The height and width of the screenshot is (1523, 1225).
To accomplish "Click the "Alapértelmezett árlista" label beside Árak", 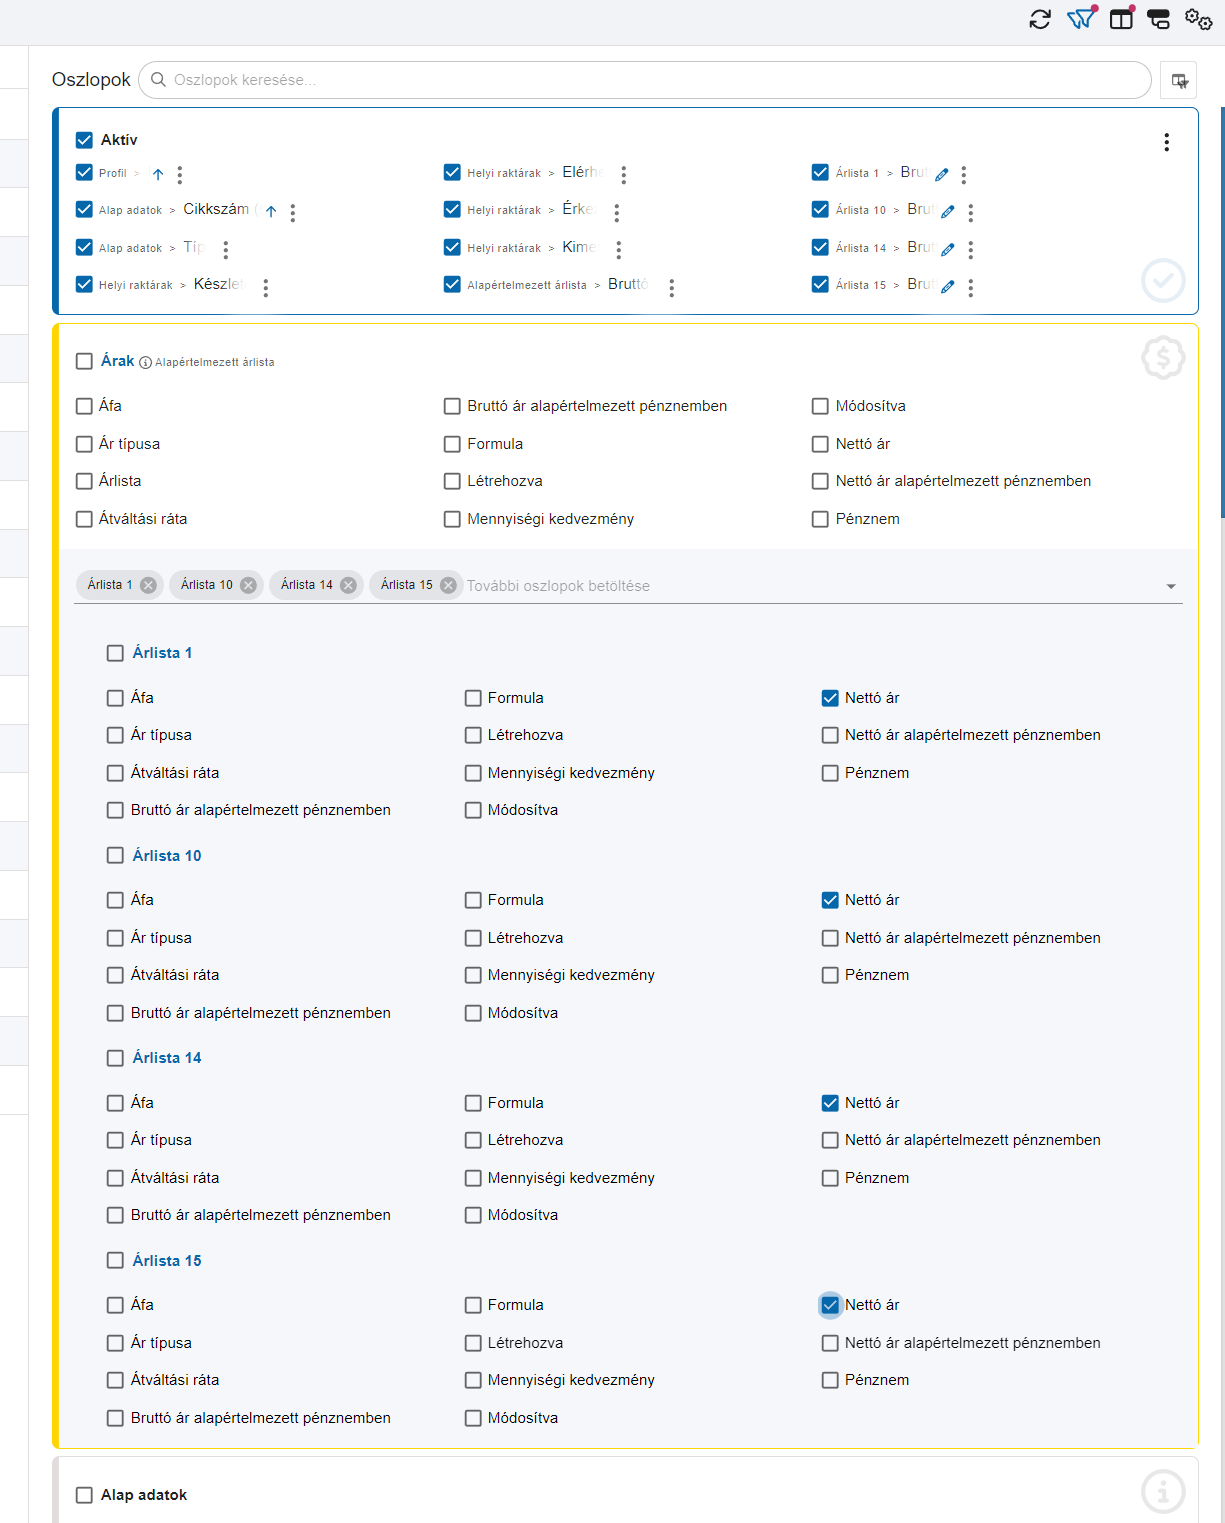I will pos(215,362).
